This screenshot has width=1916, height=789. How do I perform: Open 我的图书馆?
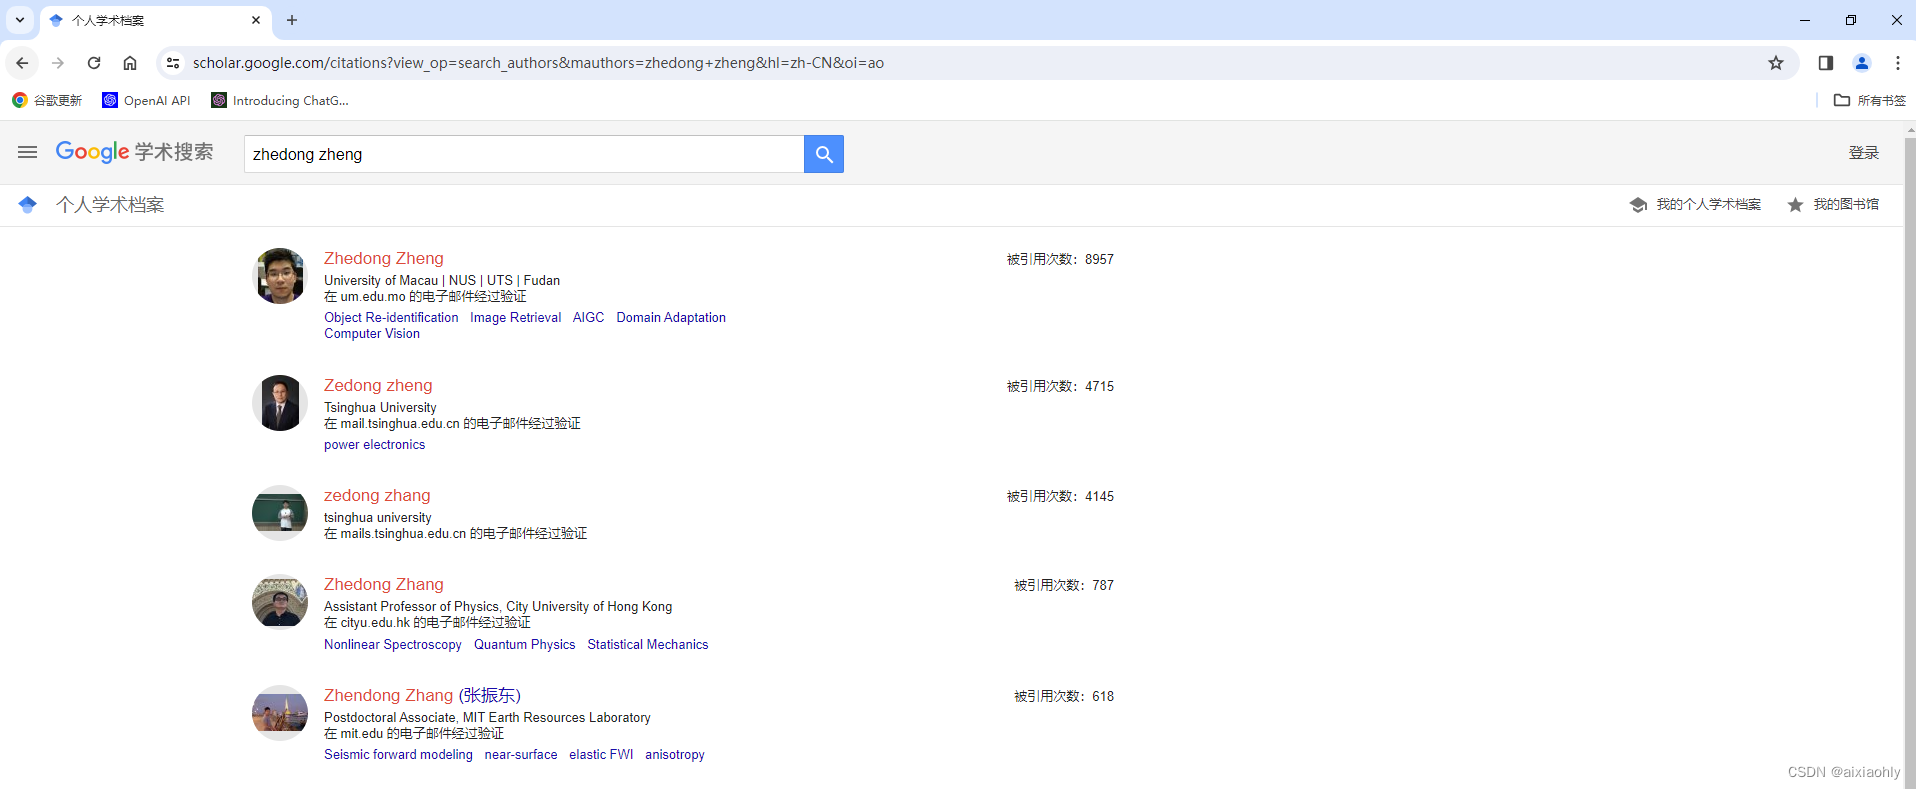click(x=1833, y=204)
